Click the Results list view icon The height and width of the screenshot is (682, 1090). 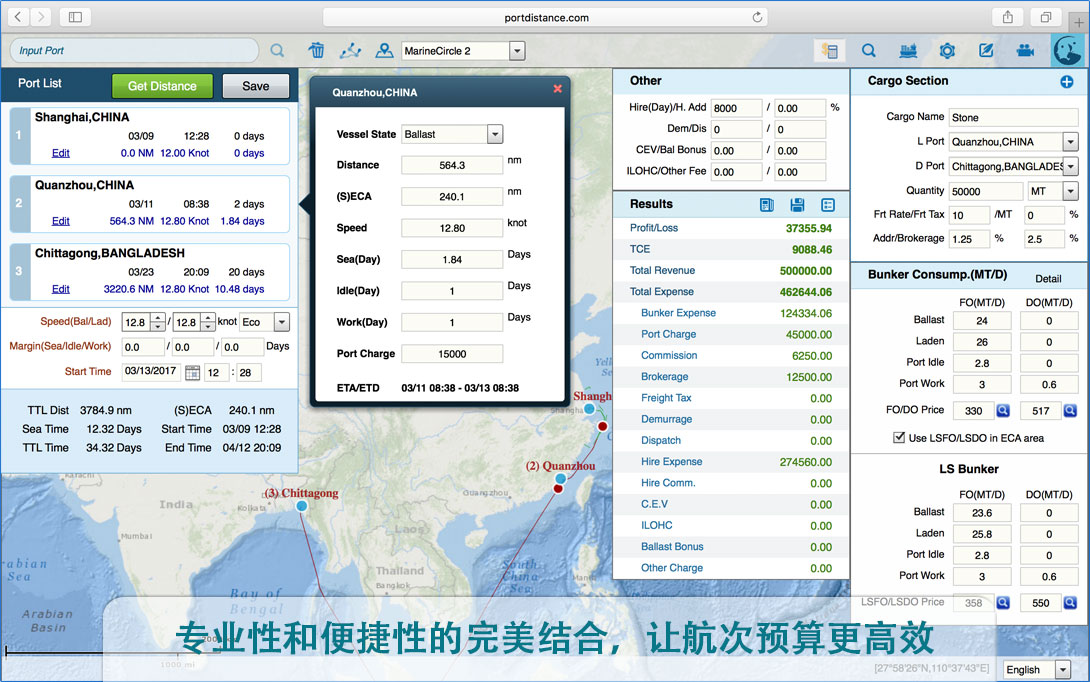828,204
